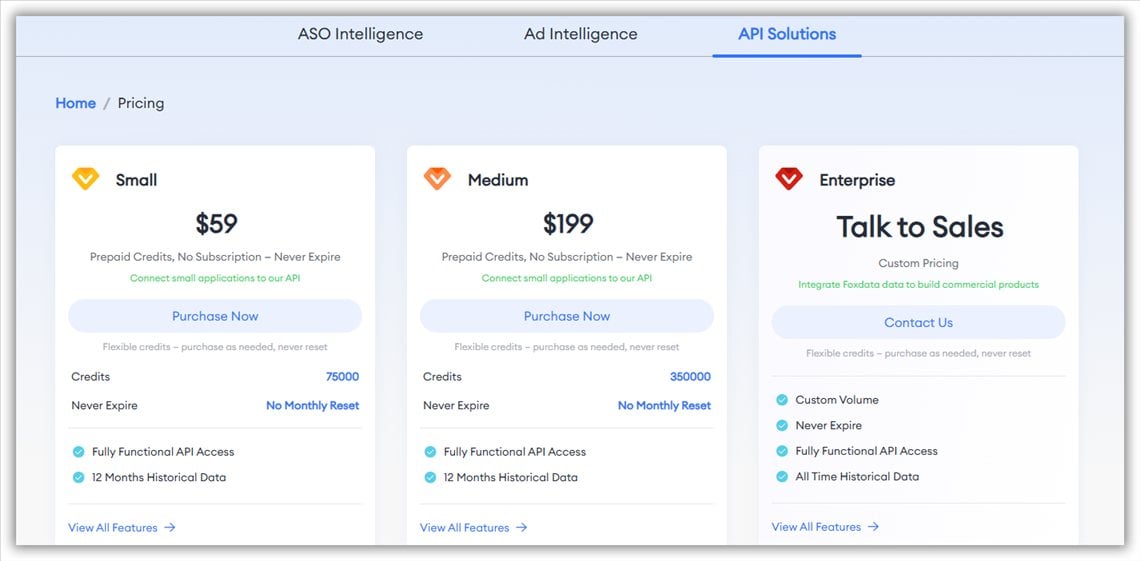The image size is (1140, 561).
Task: Click Medium plan Prepaid Credits description
Action: pos(567,257)
